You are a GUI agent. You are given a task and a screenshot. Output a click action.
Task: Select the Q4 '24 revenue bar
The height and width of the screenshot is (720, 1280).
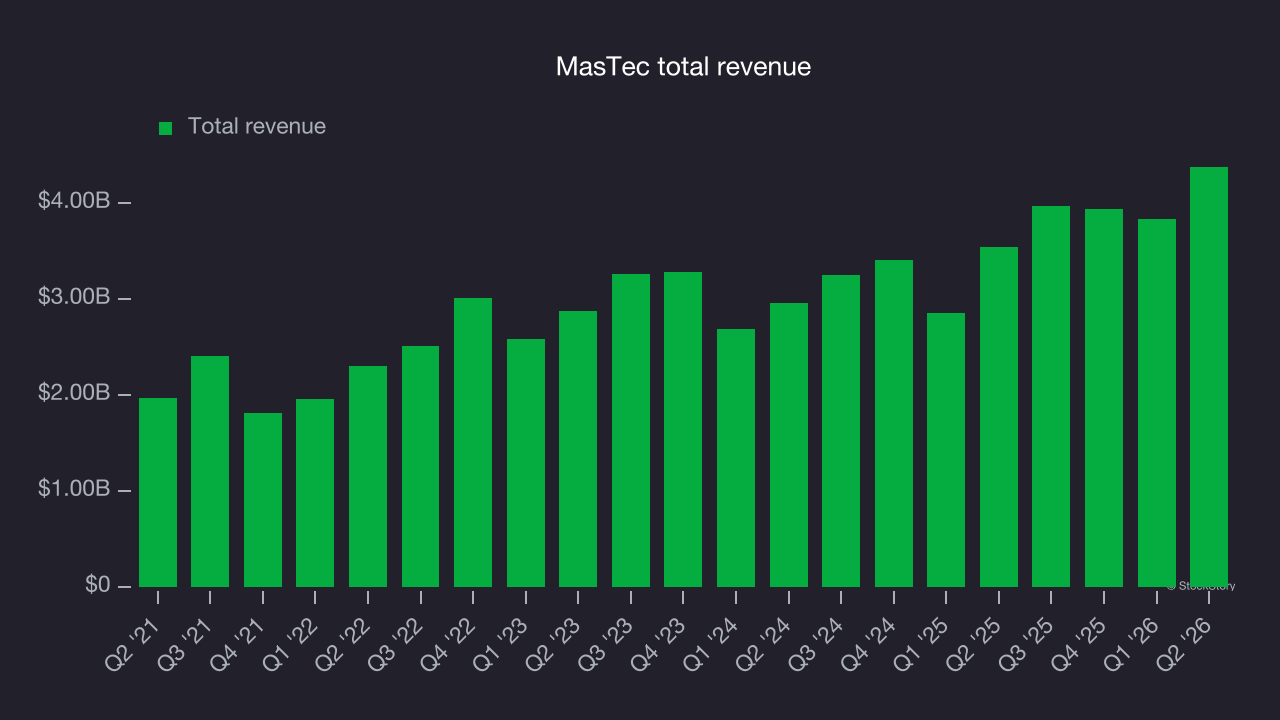pyautogui.click(x=894, y=423)
